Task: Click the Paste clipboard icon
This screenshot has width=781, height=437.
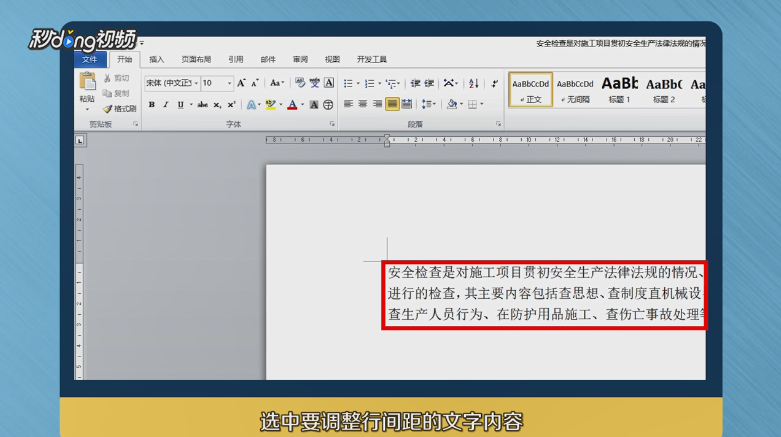Action: pos(87,82)
